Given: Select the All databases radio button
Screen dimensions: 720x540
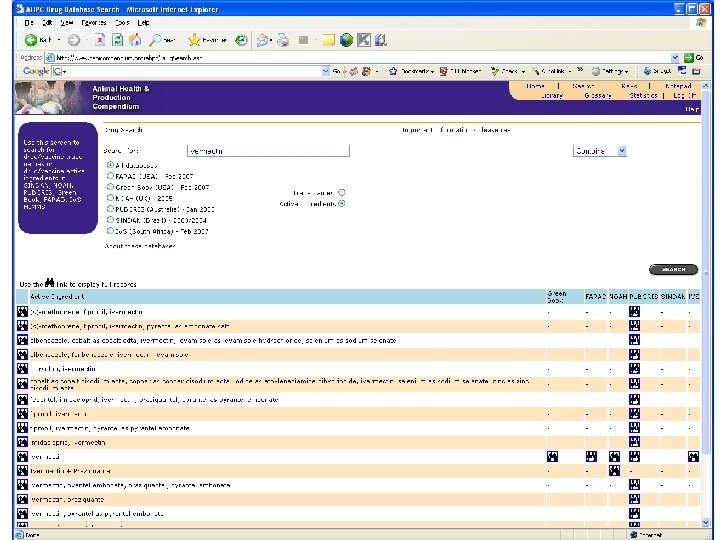Looking at the screenshot, I should [110, 164].
